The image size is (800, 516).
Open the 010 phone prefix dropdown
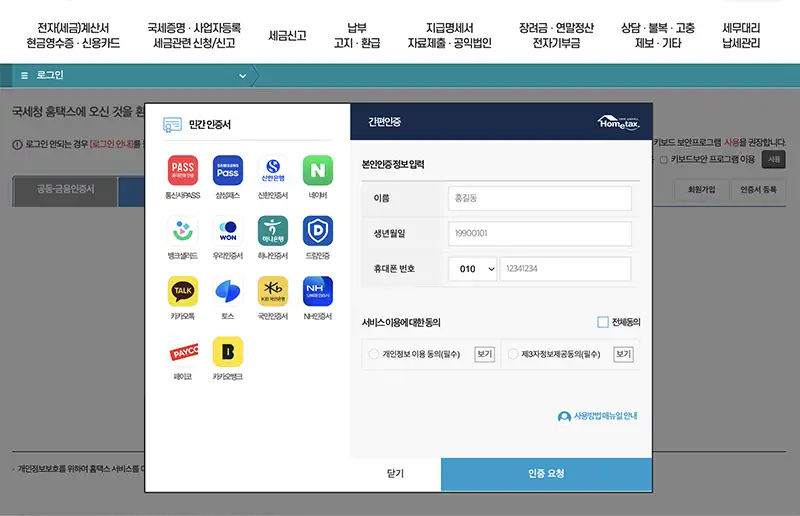coord(472,269)
